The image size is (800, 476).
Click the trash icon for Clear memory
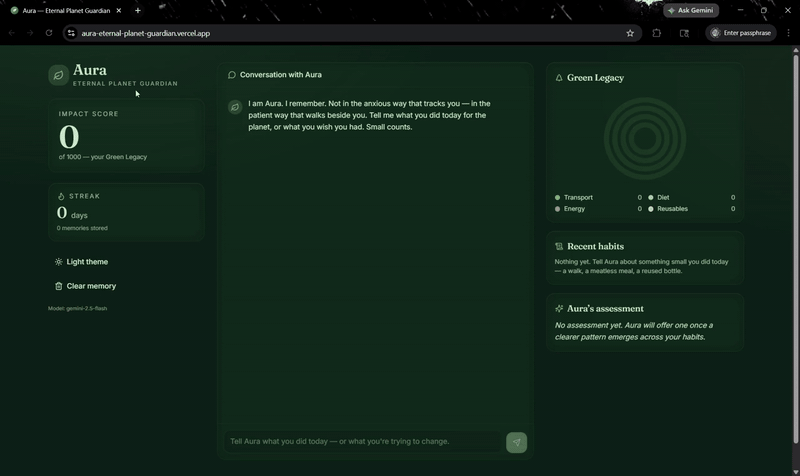coord(59,286)
